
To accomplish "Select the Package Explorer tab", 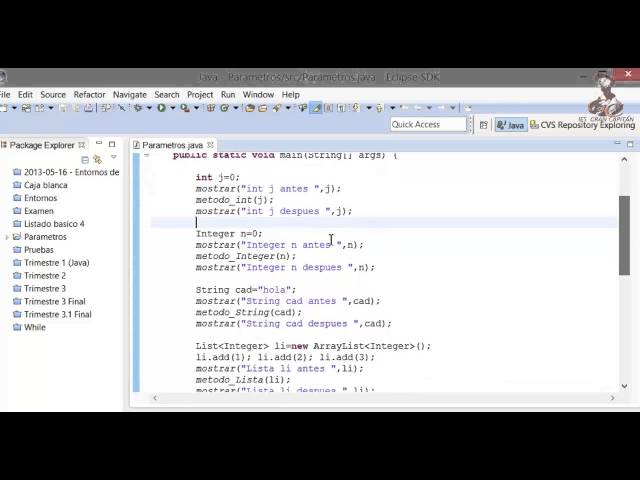I will (42, 145).
